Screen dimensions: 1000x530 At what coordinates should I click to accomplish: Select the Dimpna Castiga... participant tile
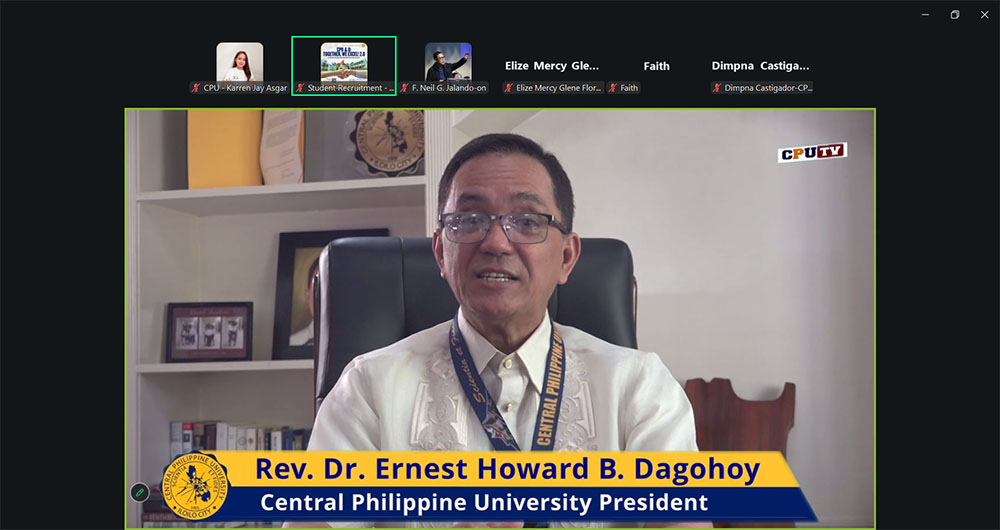click(760, 66)
